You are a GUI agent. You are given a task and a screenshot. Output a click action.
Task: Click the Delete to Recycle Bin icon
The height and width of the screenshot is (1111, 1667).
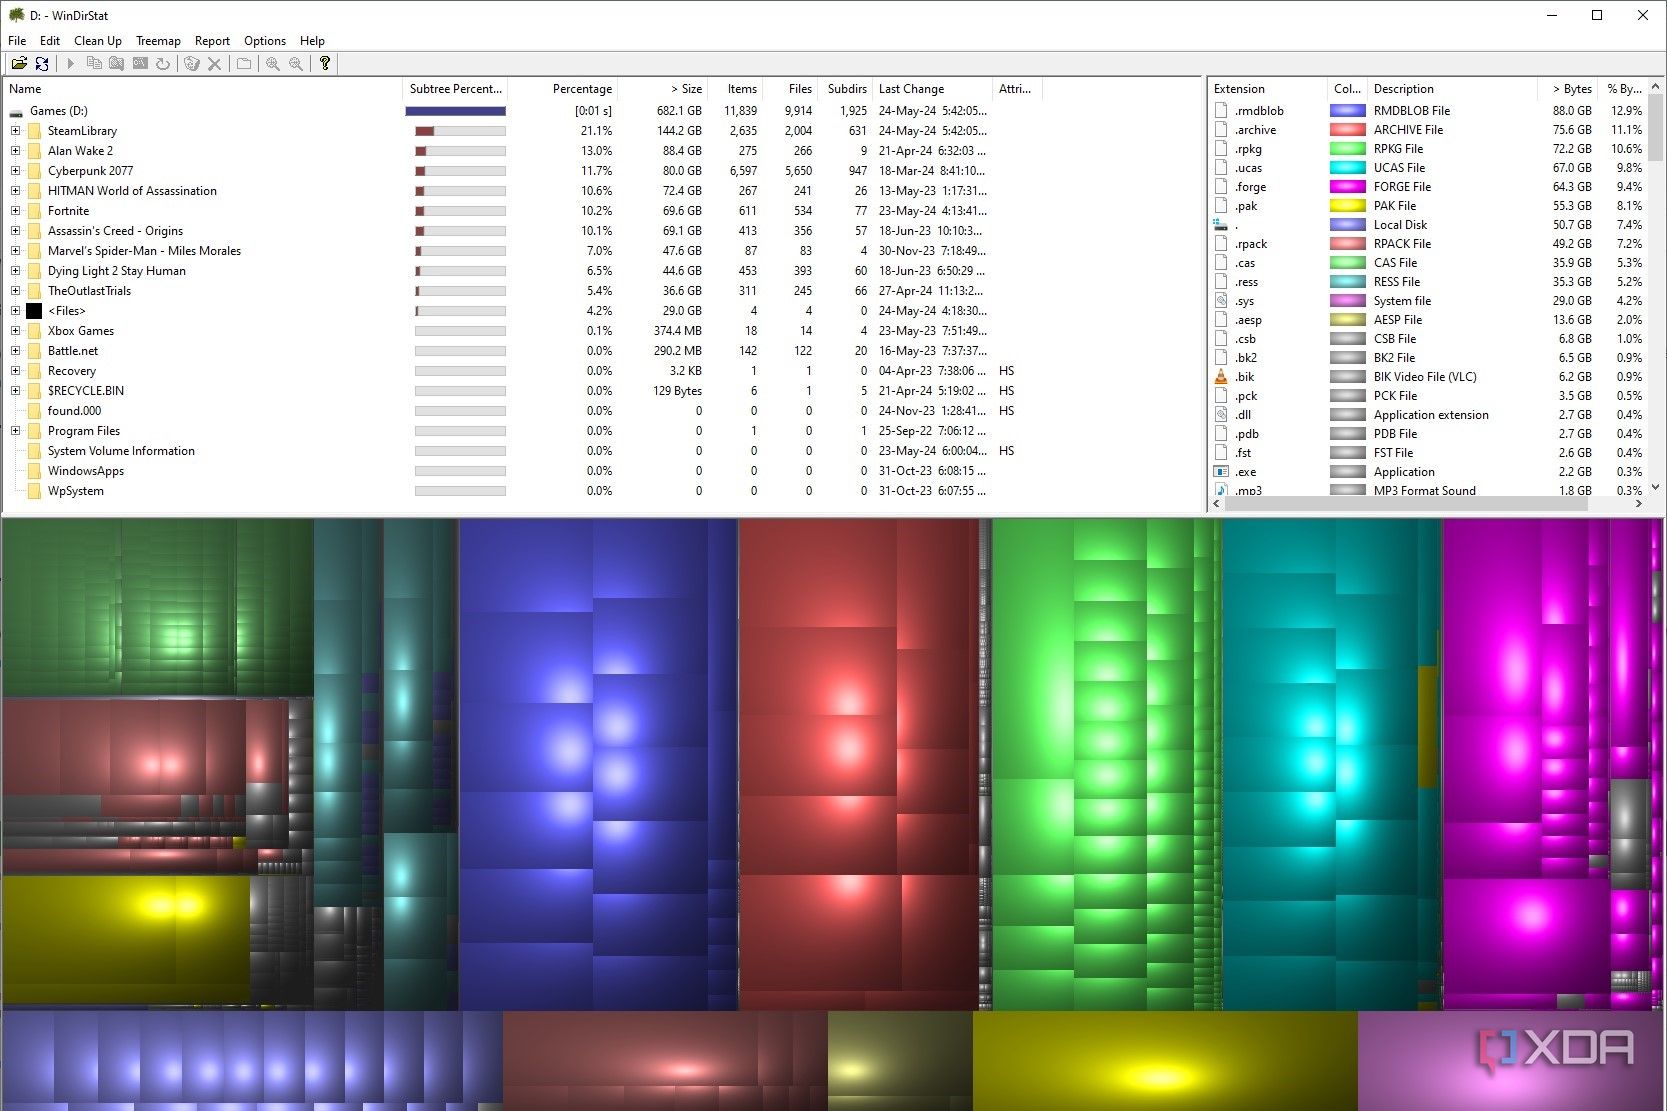(191, 64)
